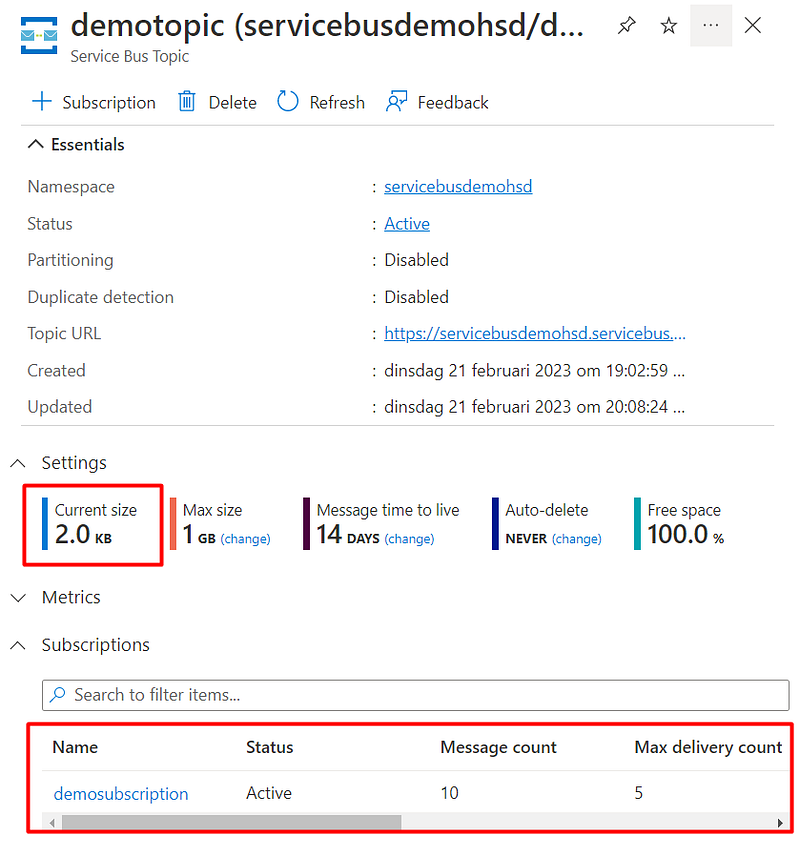Close the demotopic blade
800x852 pixels.
coord(753,25)
